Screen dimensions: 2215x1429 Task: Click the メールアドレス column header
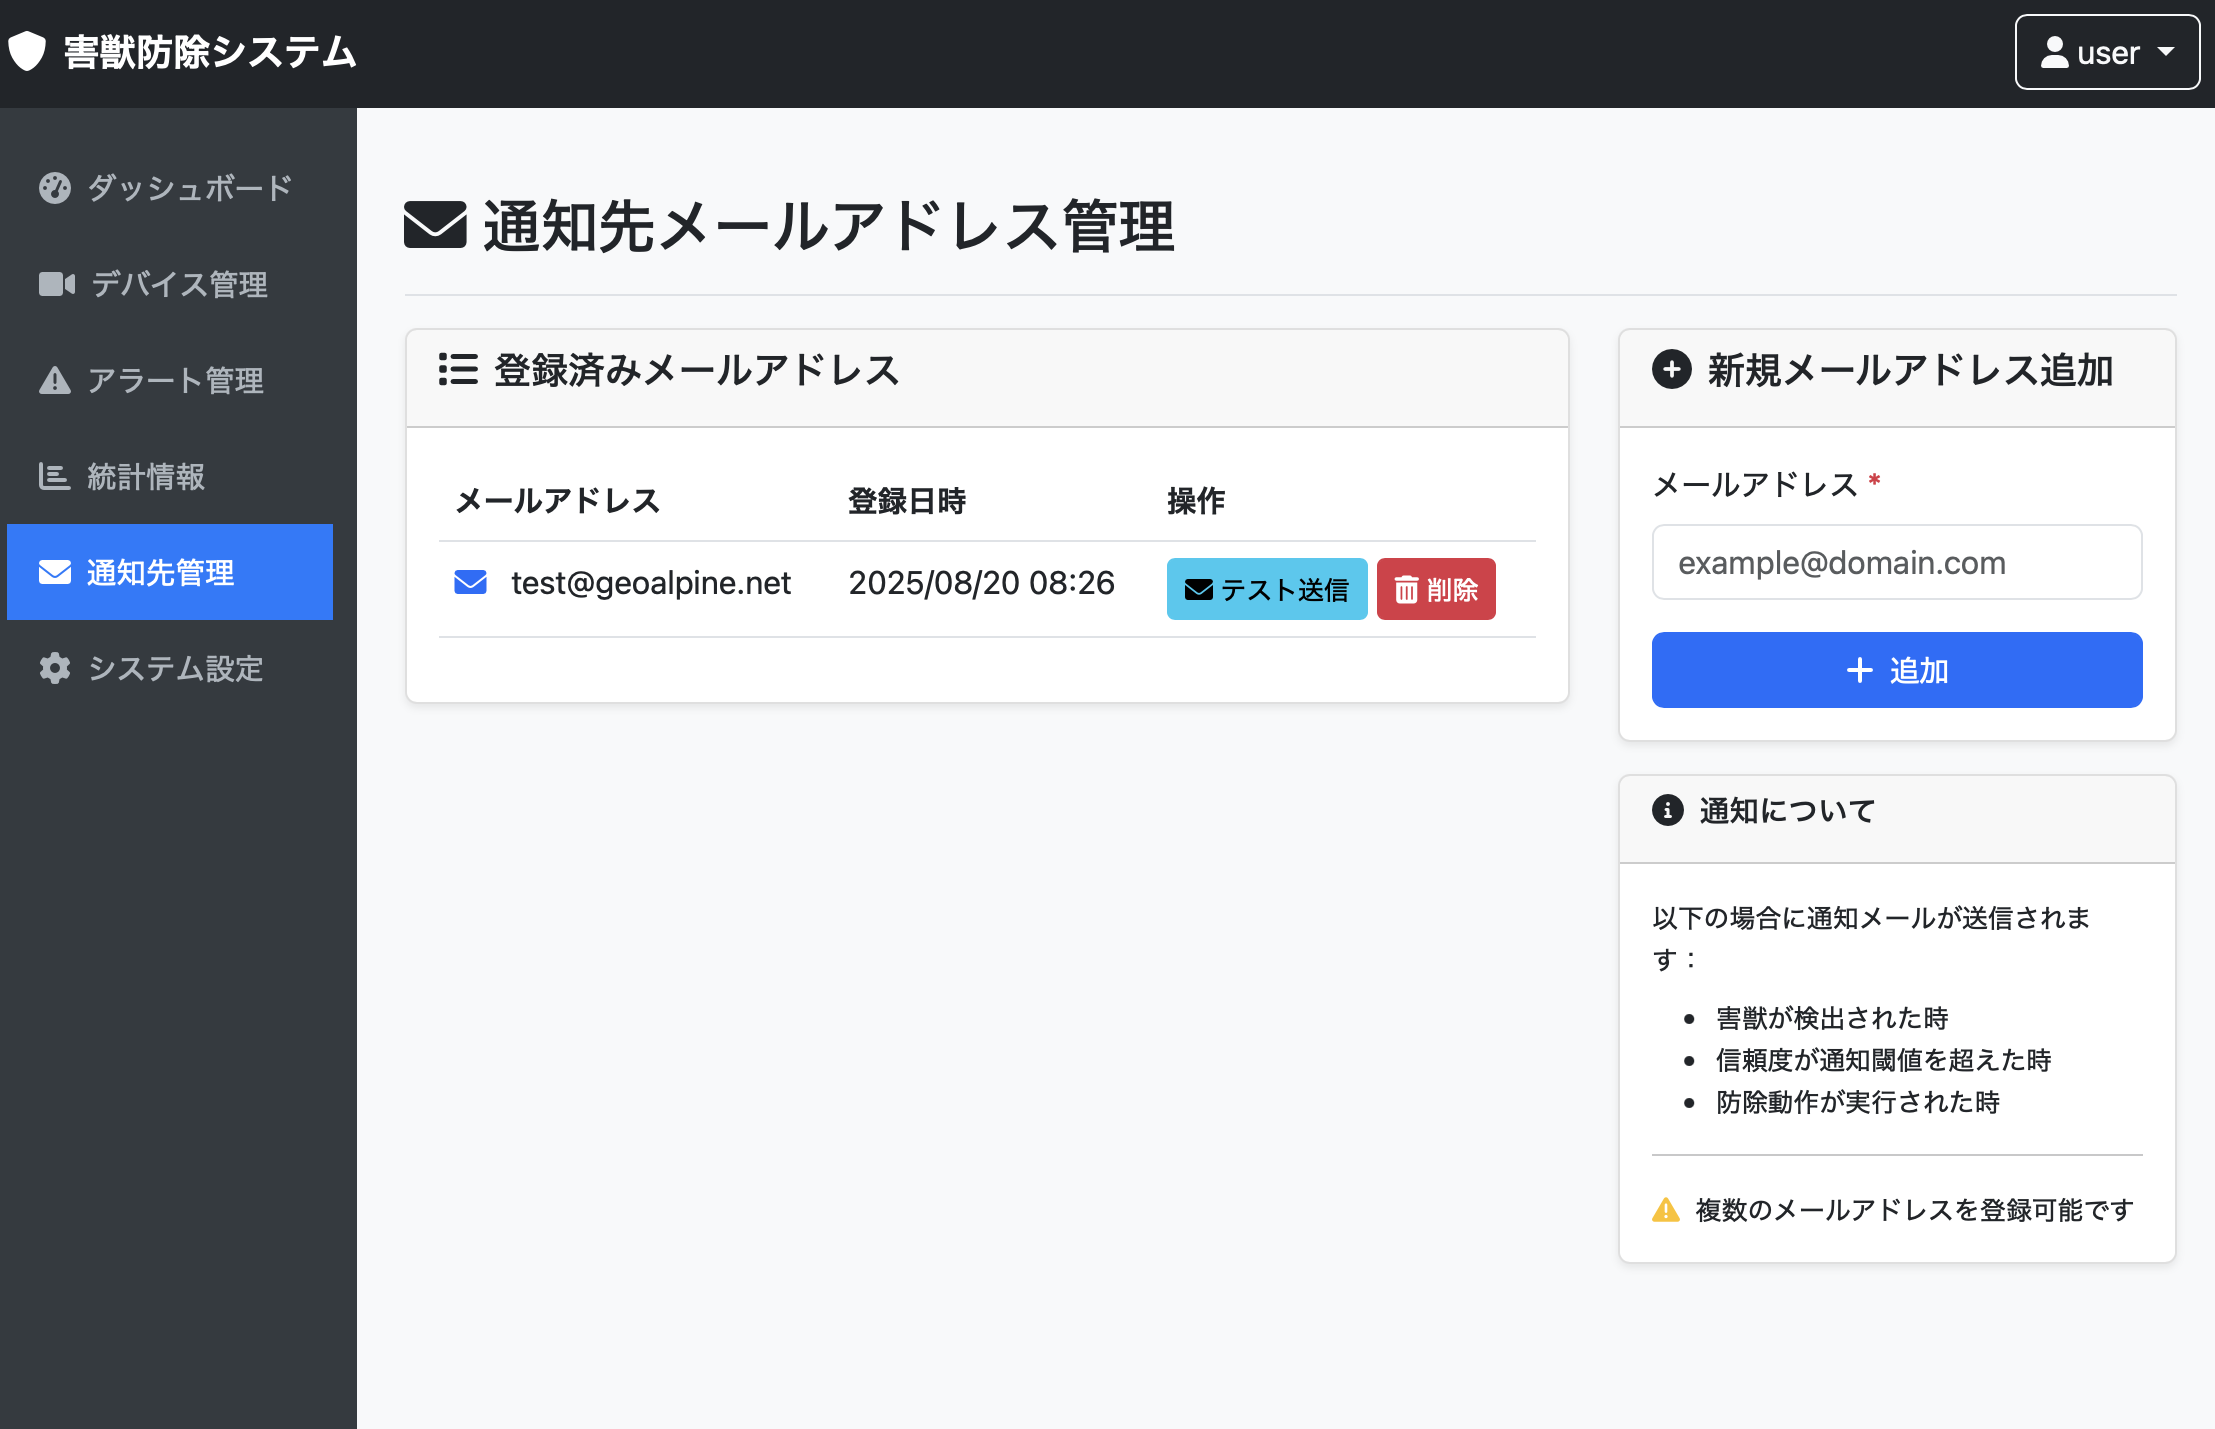557,500
